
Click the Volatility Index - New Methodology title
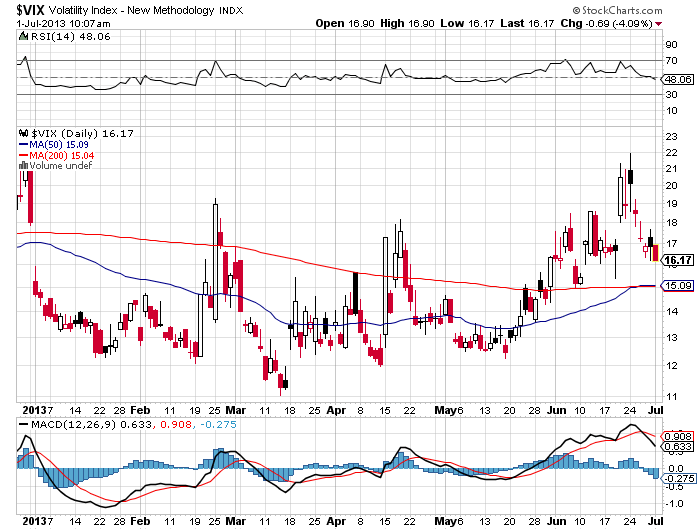click(132, 10)
